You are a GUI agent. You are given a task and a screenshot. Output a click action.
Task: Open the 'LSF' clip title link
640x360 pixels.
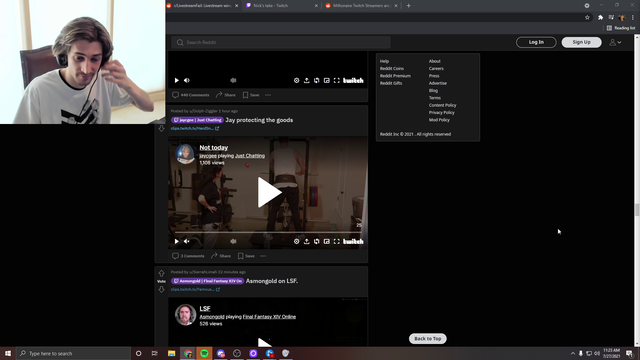(x=205, y=309)
